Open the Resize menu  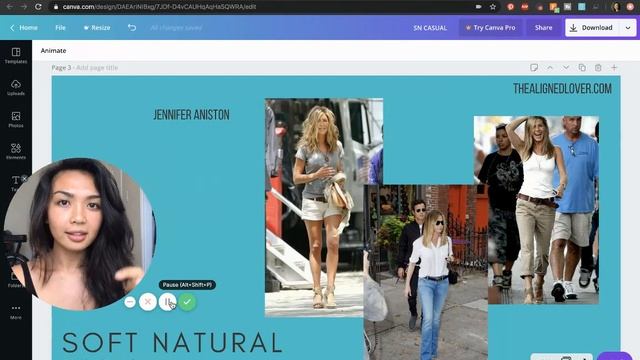[97, 27]
